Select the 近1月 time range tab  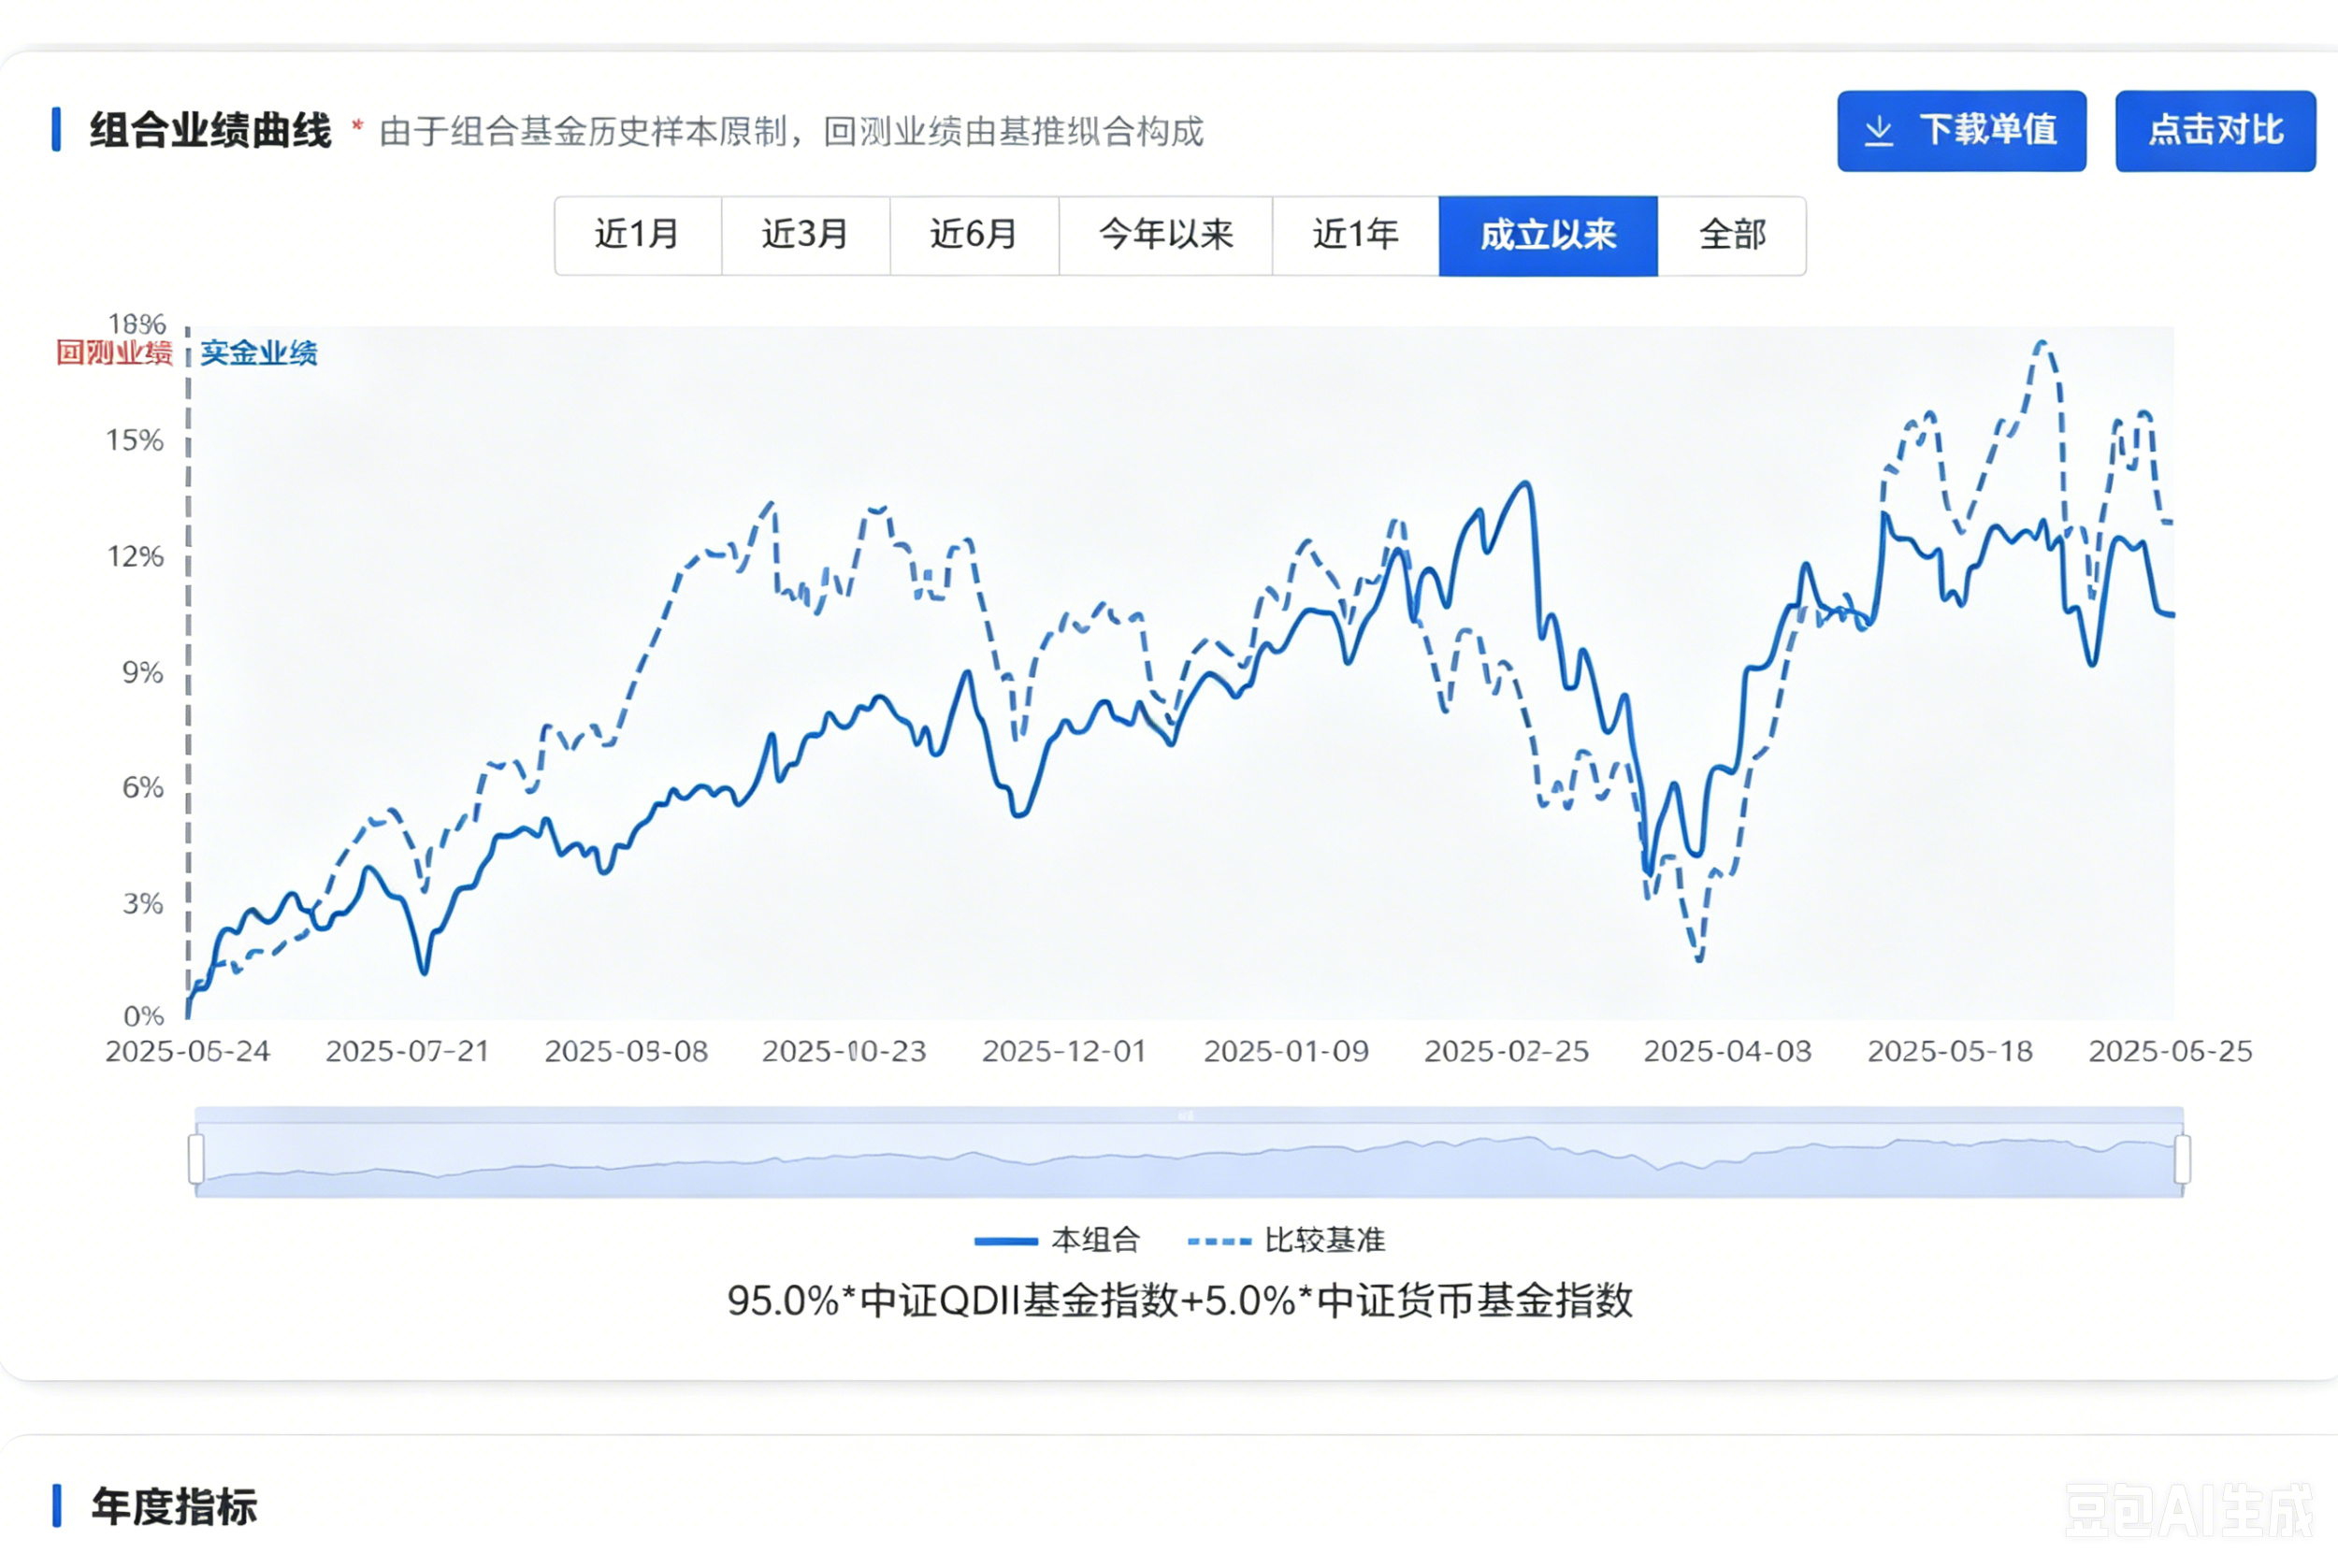click(x=638, y=236)
